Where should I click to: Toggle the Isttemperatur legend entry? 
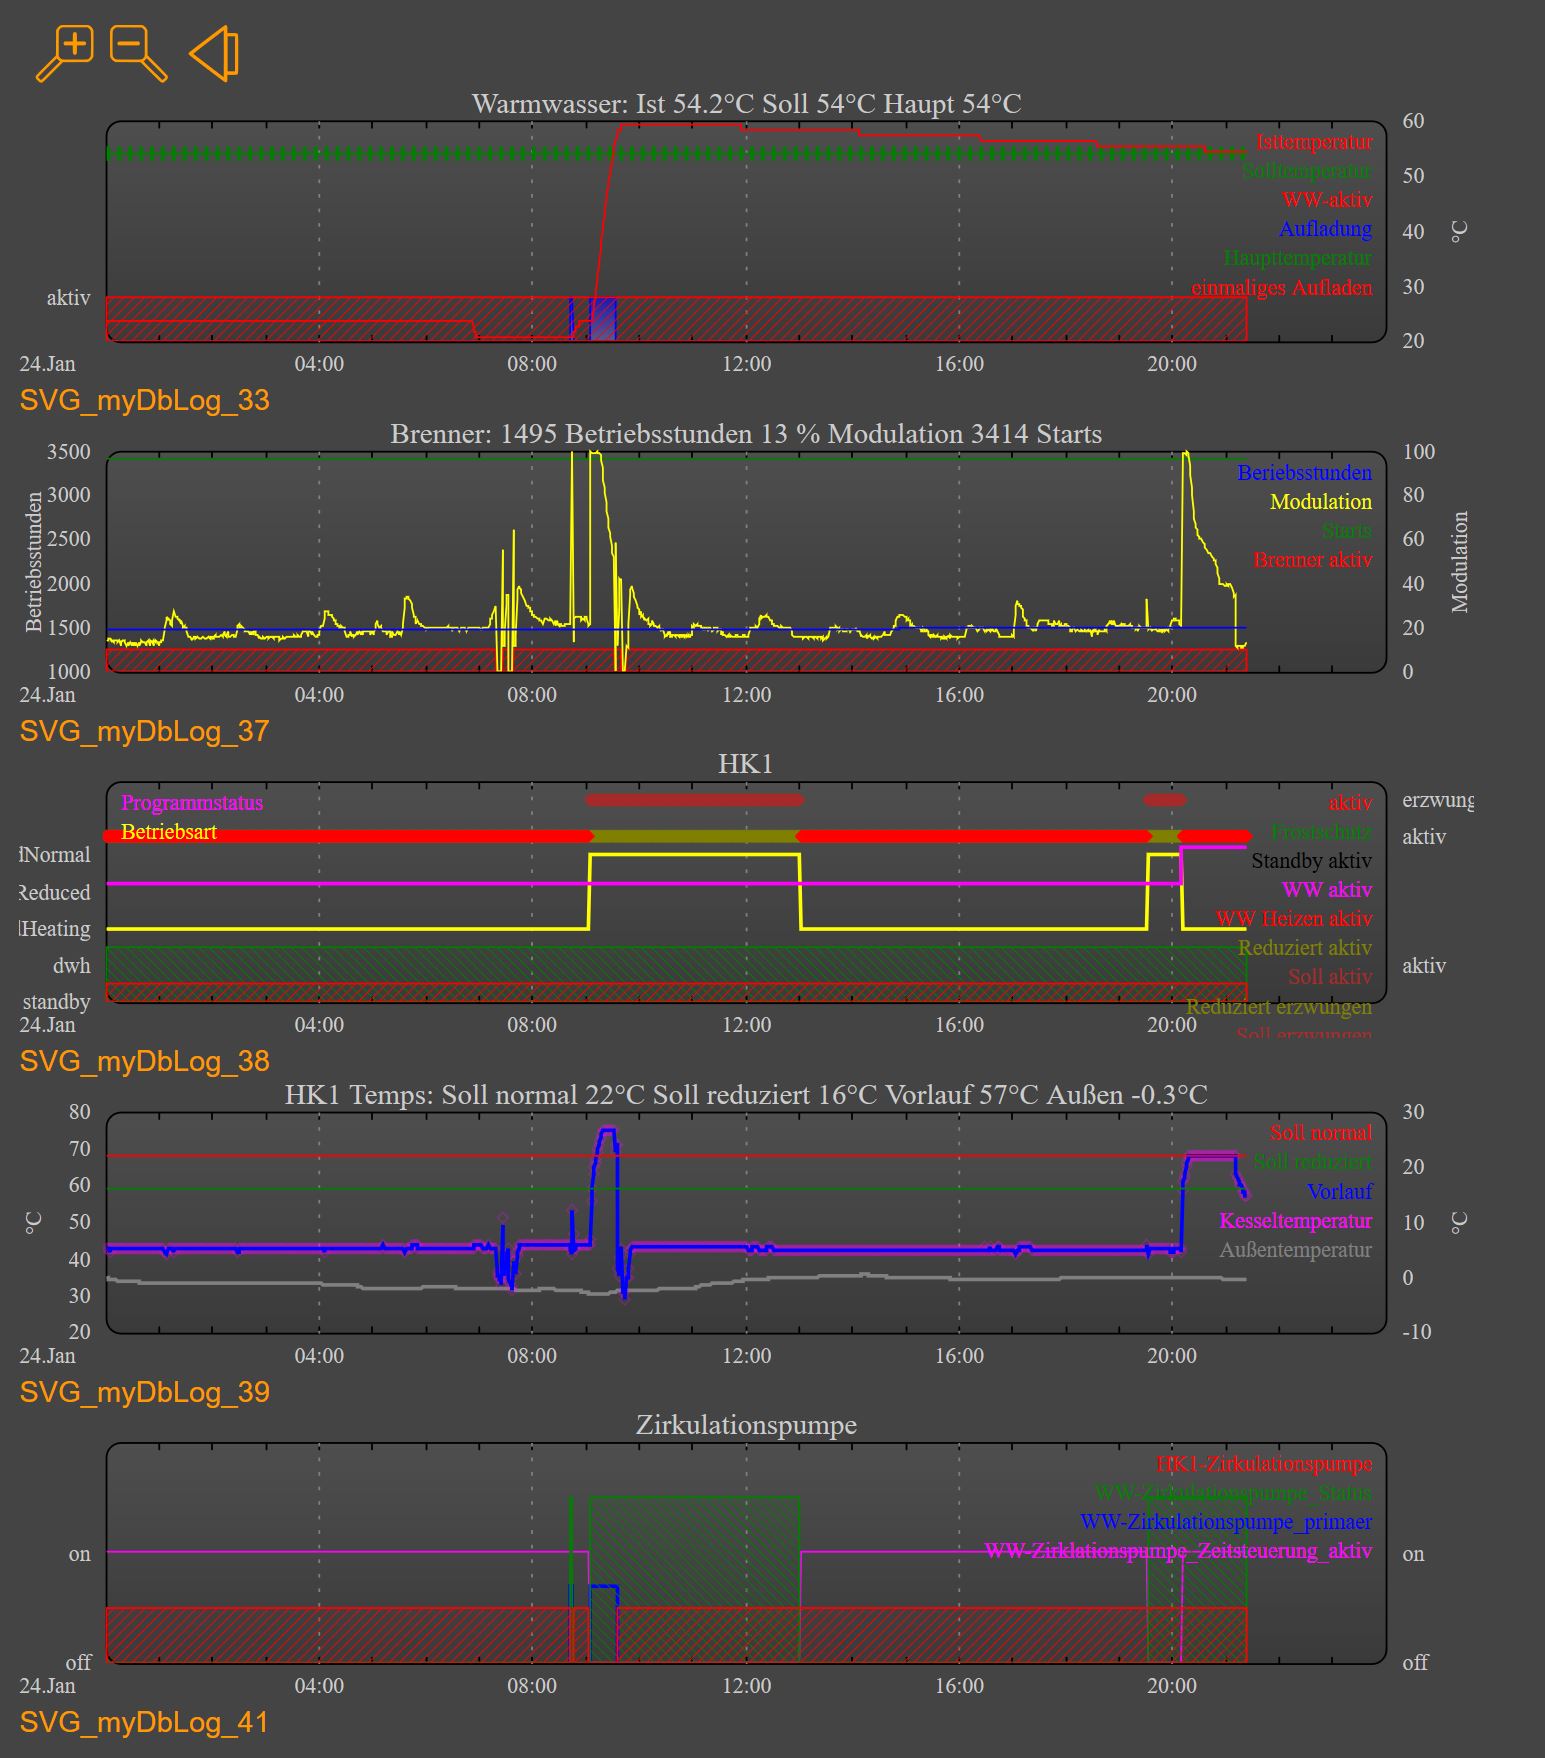pyautogui.click(x=1314, y=142)
